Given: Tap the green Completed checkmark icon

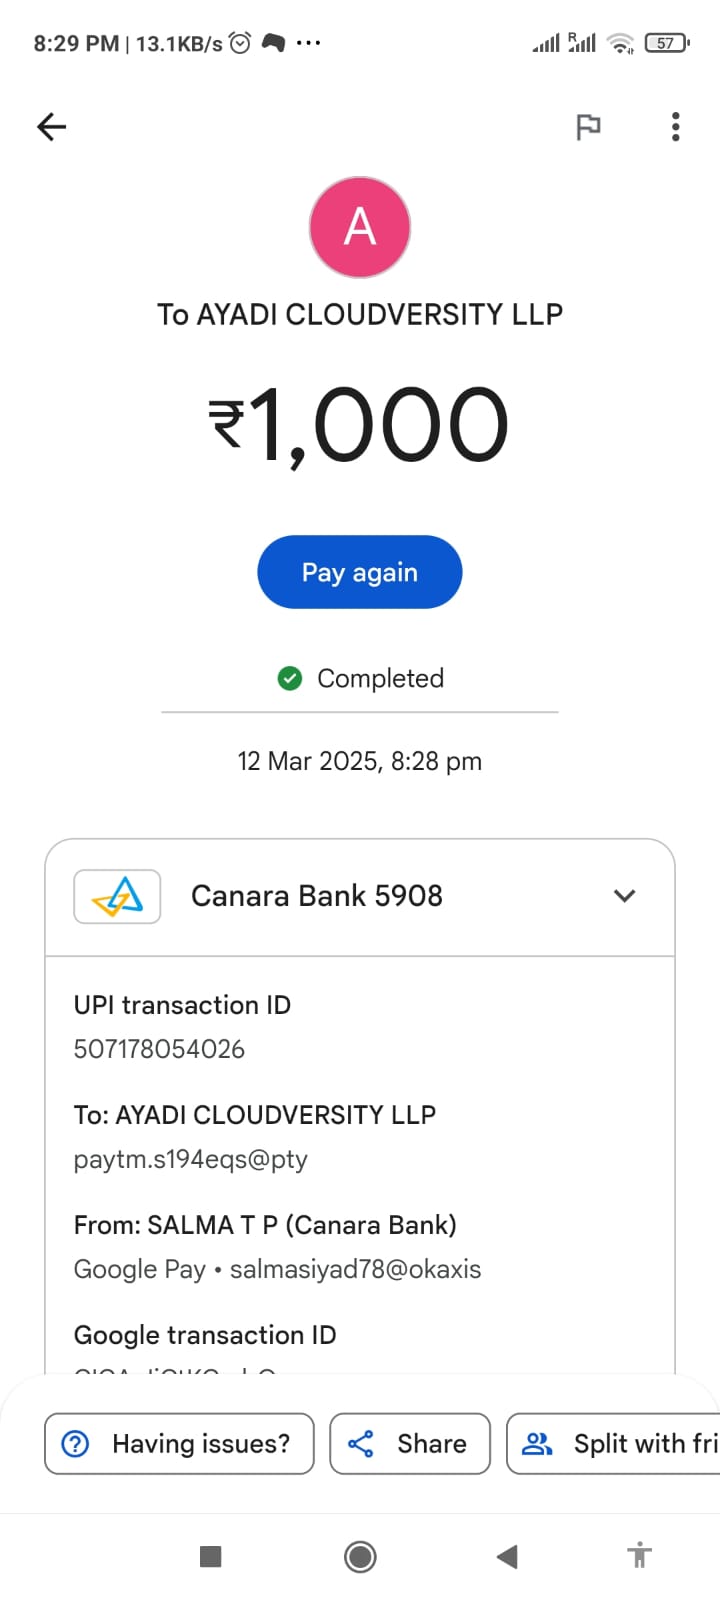Looking at the screenshot, I should click(290, 679).
